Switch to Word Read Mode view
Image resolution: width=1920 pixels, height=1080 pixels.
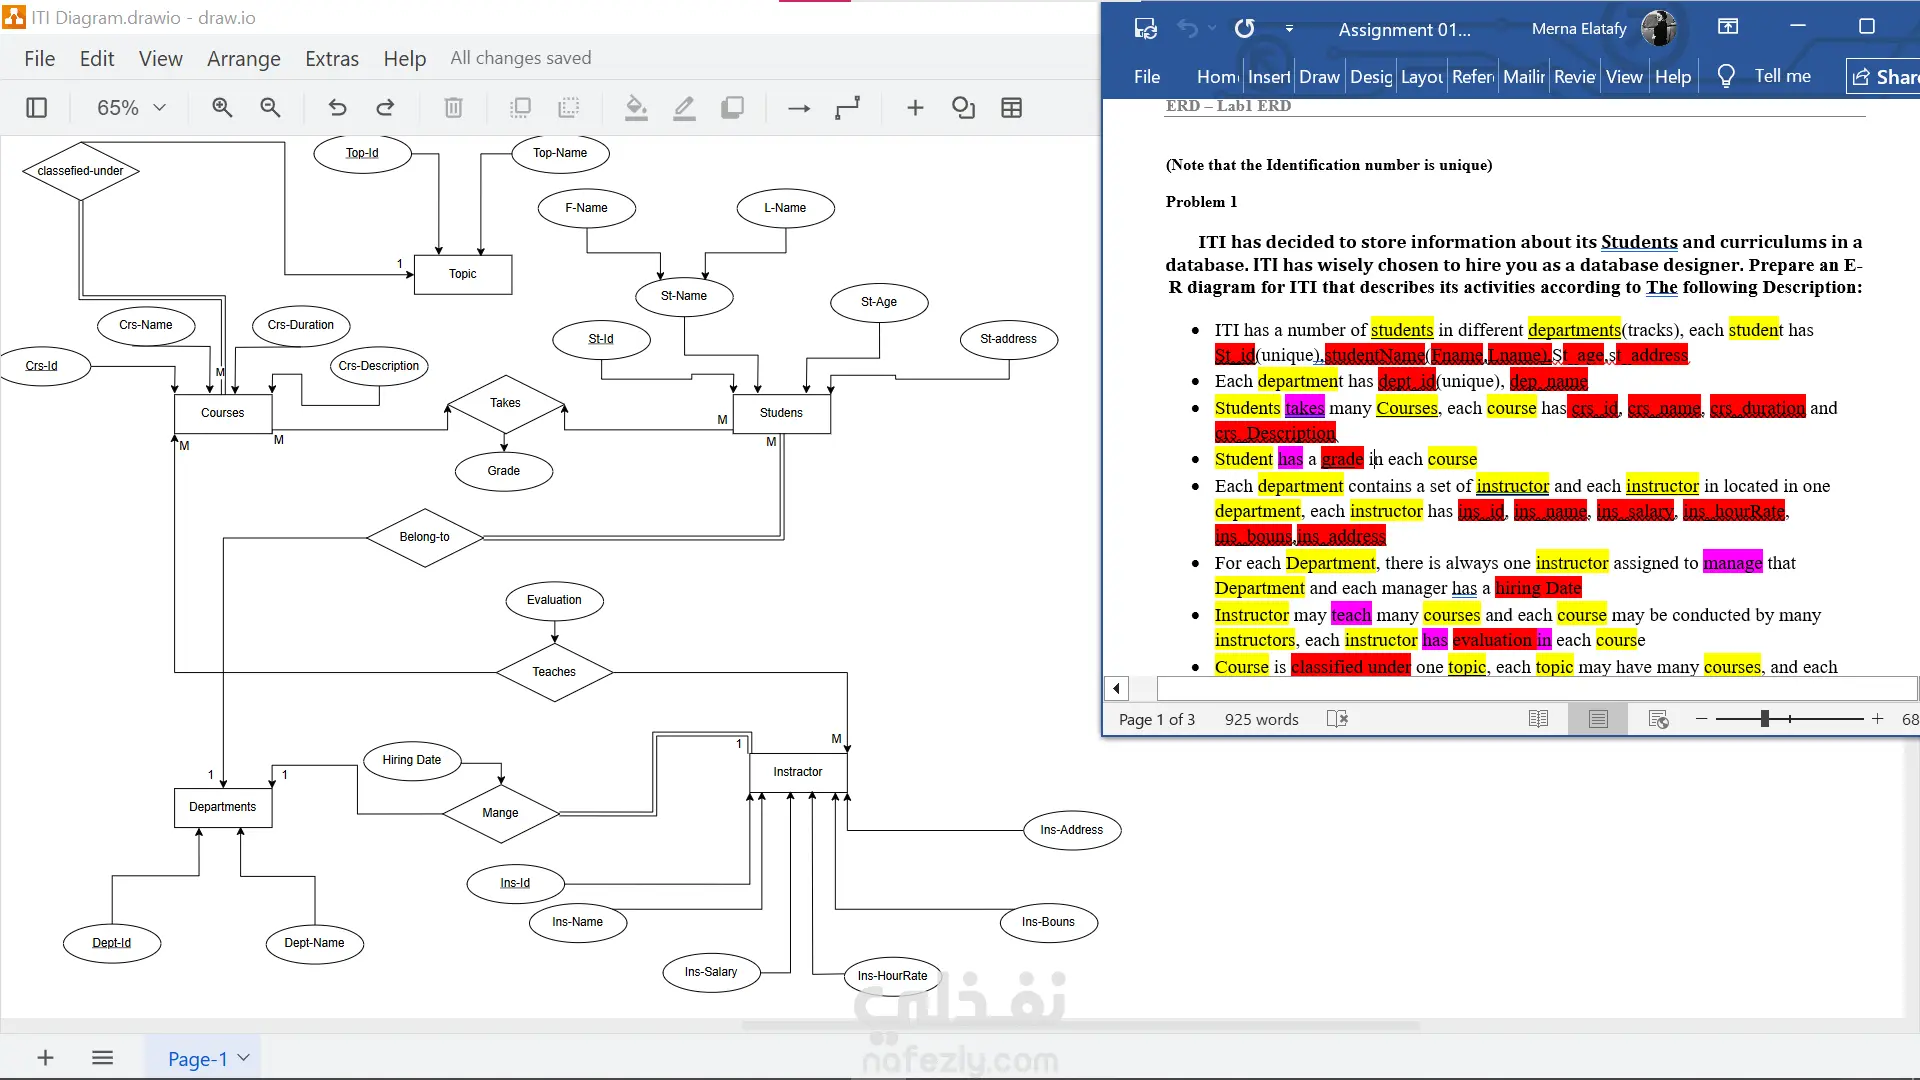coord(1538,719)
